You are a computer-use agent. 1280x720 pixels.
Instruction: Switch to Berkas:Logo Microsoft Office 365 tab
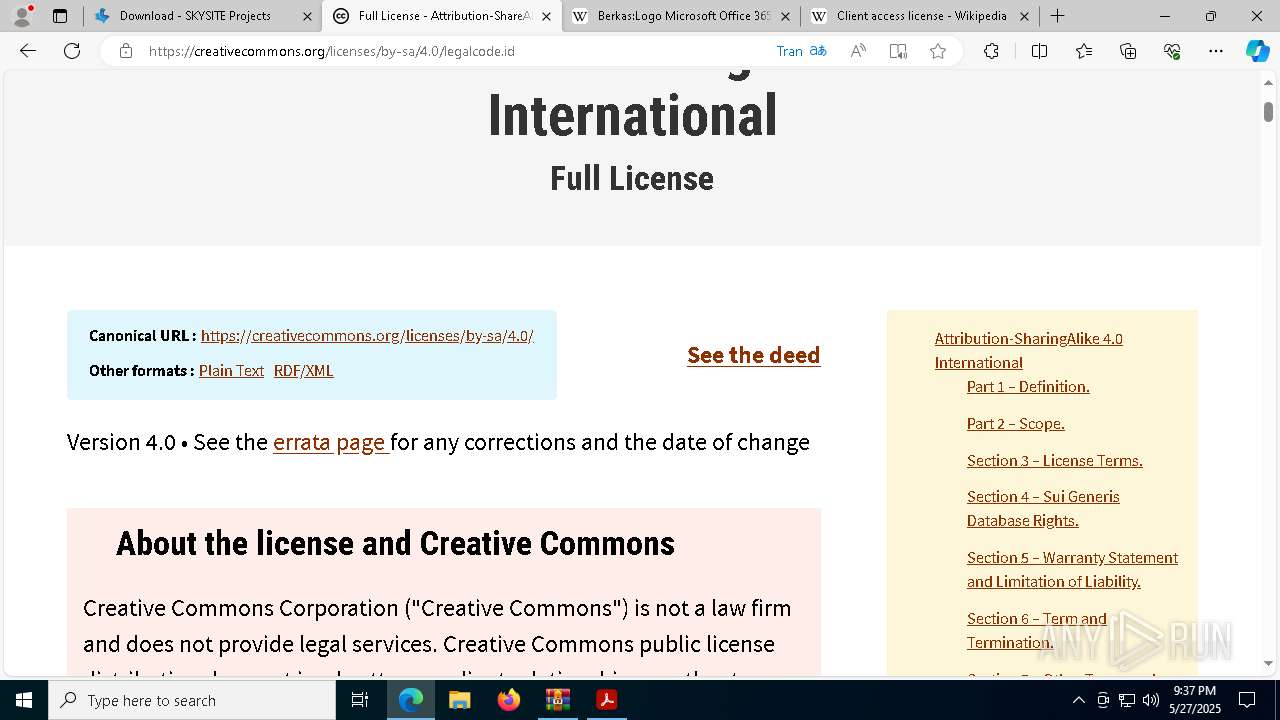click(681, 16)
